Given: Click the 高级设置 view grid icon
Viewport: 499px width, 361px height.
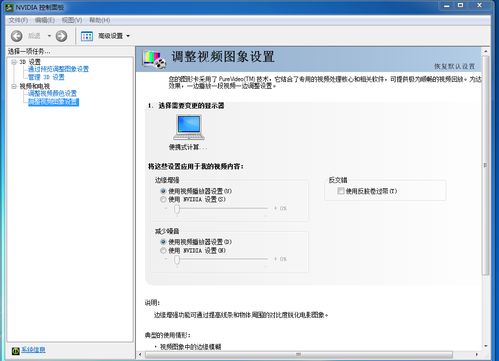Looking at the screenshot, I should 87,36.
